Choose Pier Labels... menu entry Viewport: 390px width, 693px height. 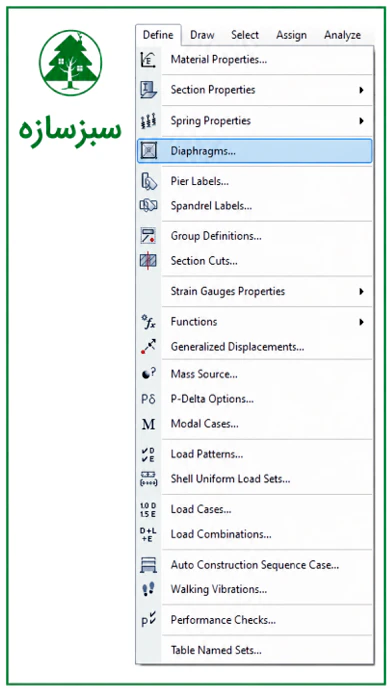click(255, 181)
